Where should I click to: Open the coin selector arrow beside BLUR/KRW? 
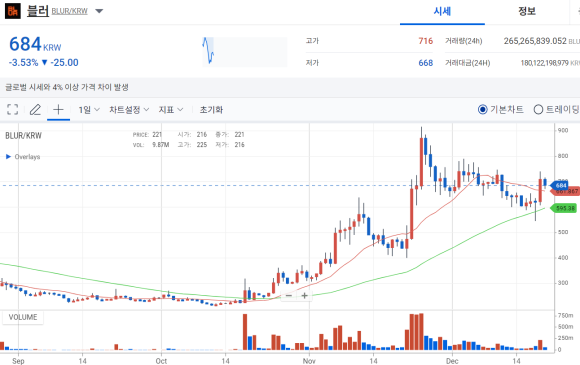tap(99, 11)
